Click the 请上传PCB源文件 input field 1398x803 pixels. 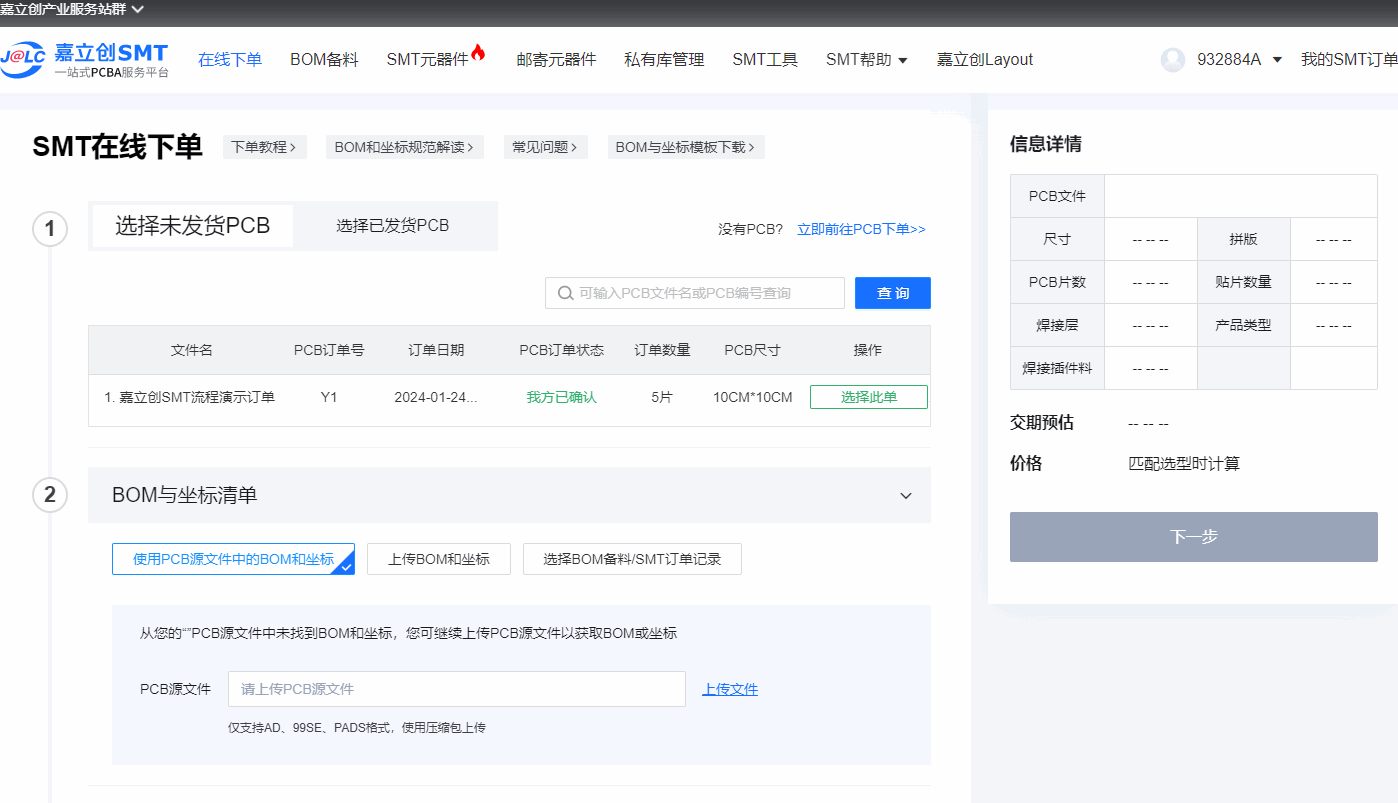(x=457, y=689)
